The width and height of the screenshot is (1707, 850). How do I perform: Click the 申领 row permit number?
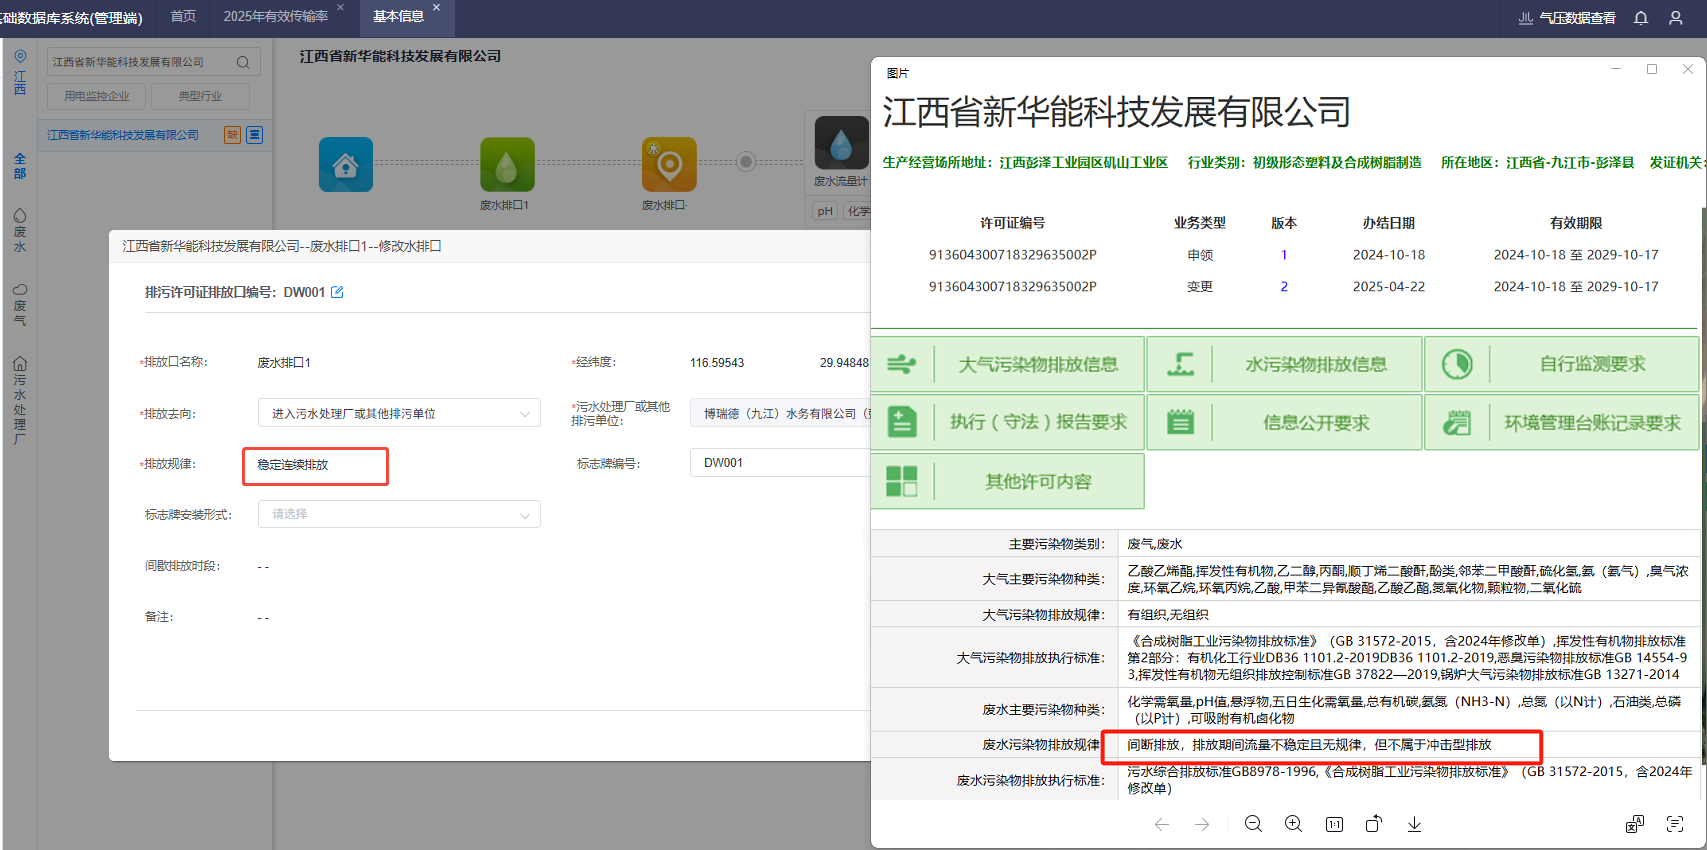pos(1012,255)
